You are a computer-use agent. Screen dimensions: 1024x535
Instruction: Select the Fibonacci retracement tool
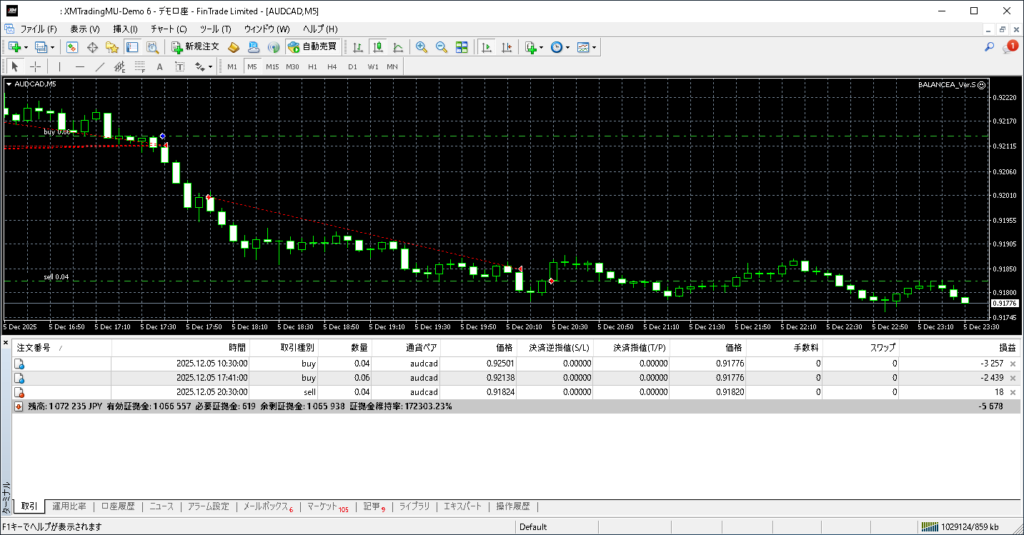coord(140,67)
